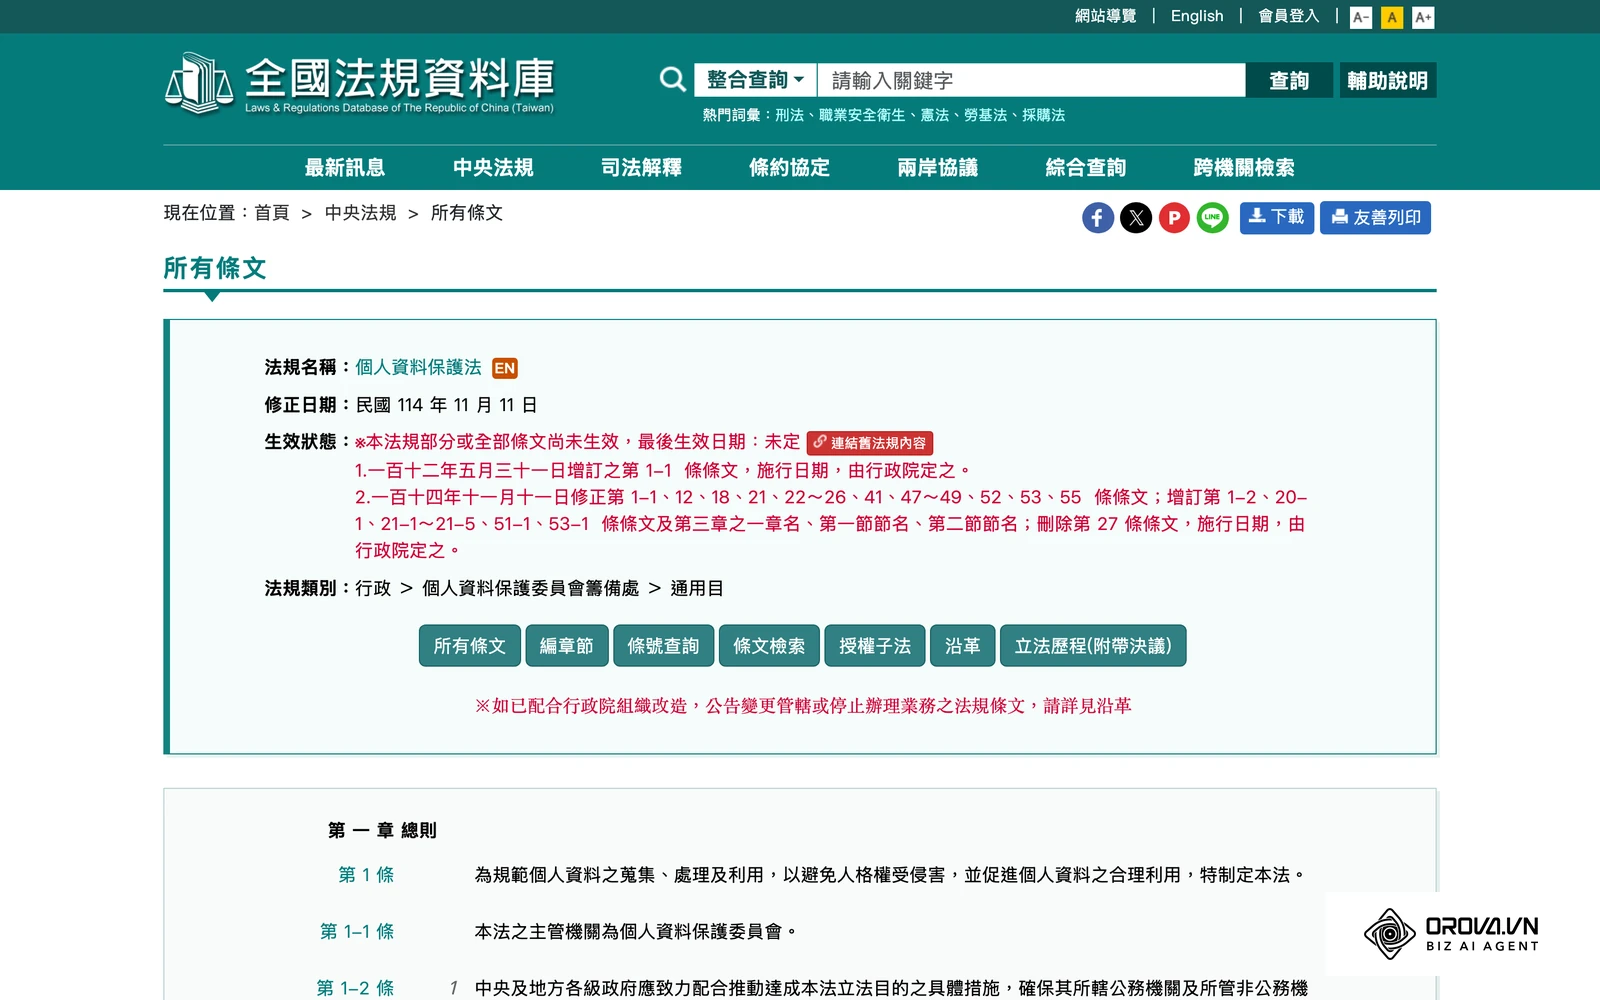The image size is (1600, 1000).
Task: Click the keyword search input field
Action: tap(1031, 80)
